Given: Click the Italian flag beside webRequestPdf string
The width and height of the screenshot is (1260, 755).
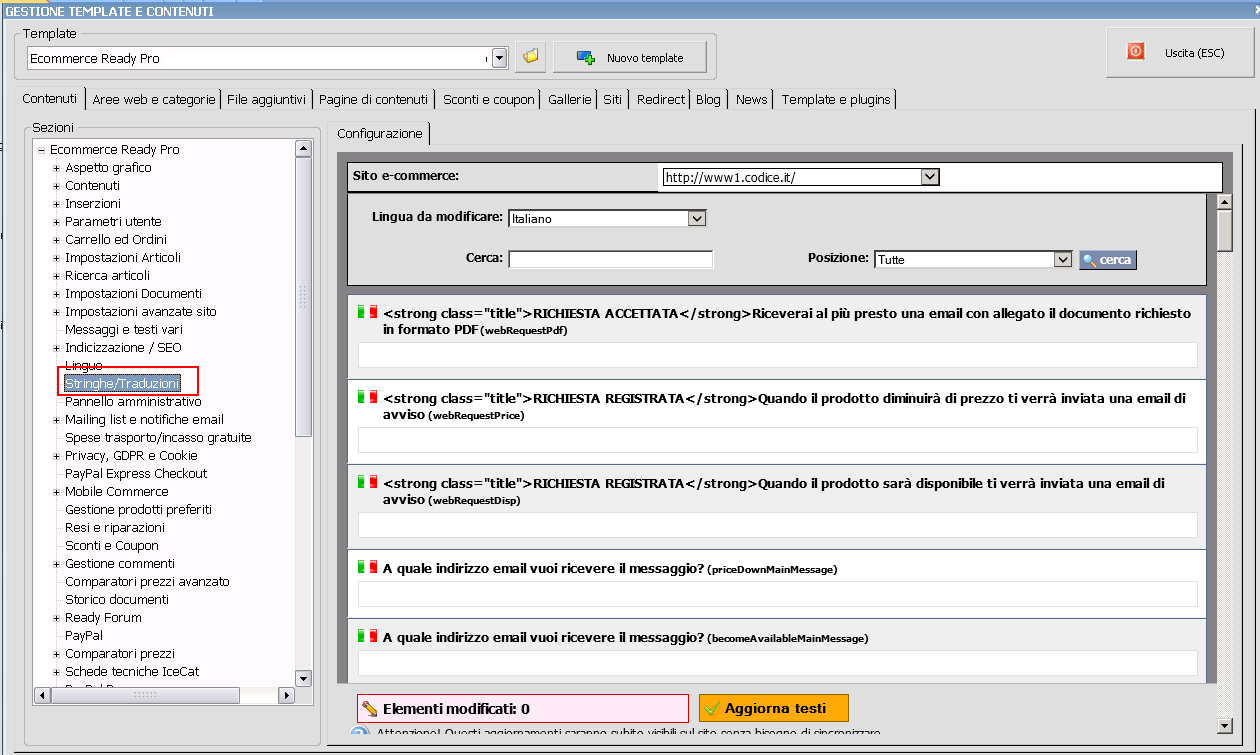Looking at the screenshot, I should (x=367, y=312).
